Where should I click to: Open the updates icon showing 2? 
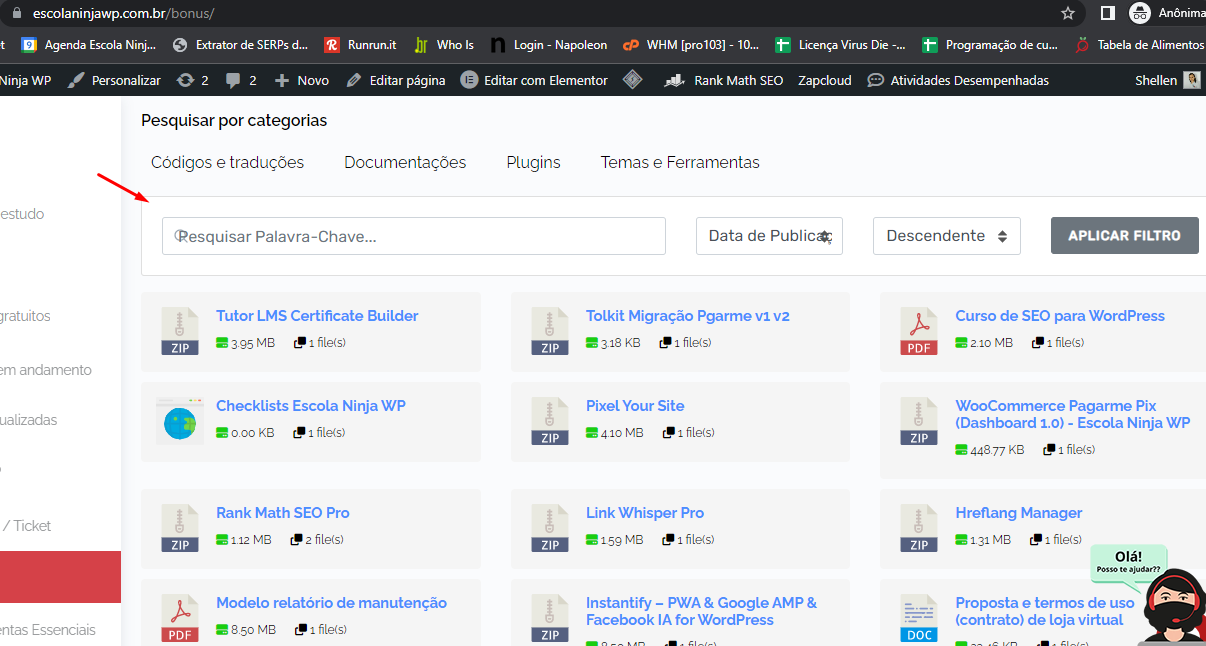coord(192,80)
